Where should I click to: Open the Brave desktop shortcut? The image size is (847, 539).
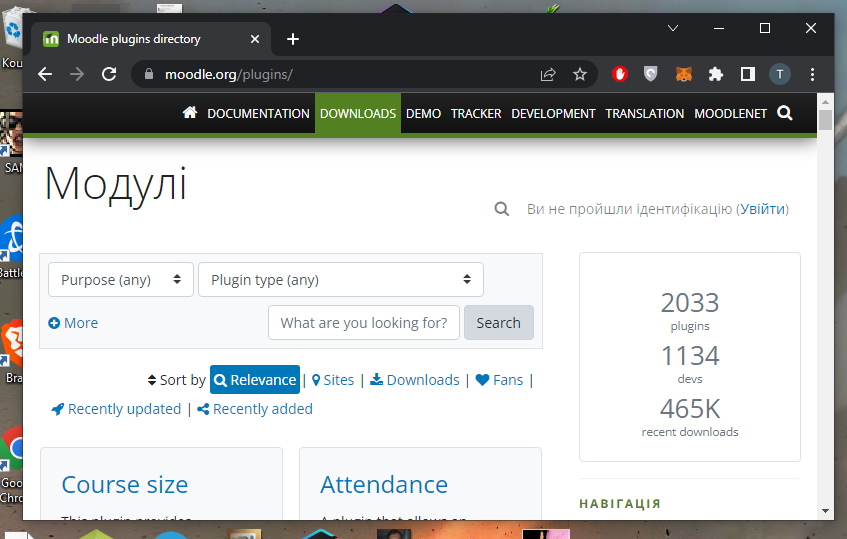pos(11,351)
